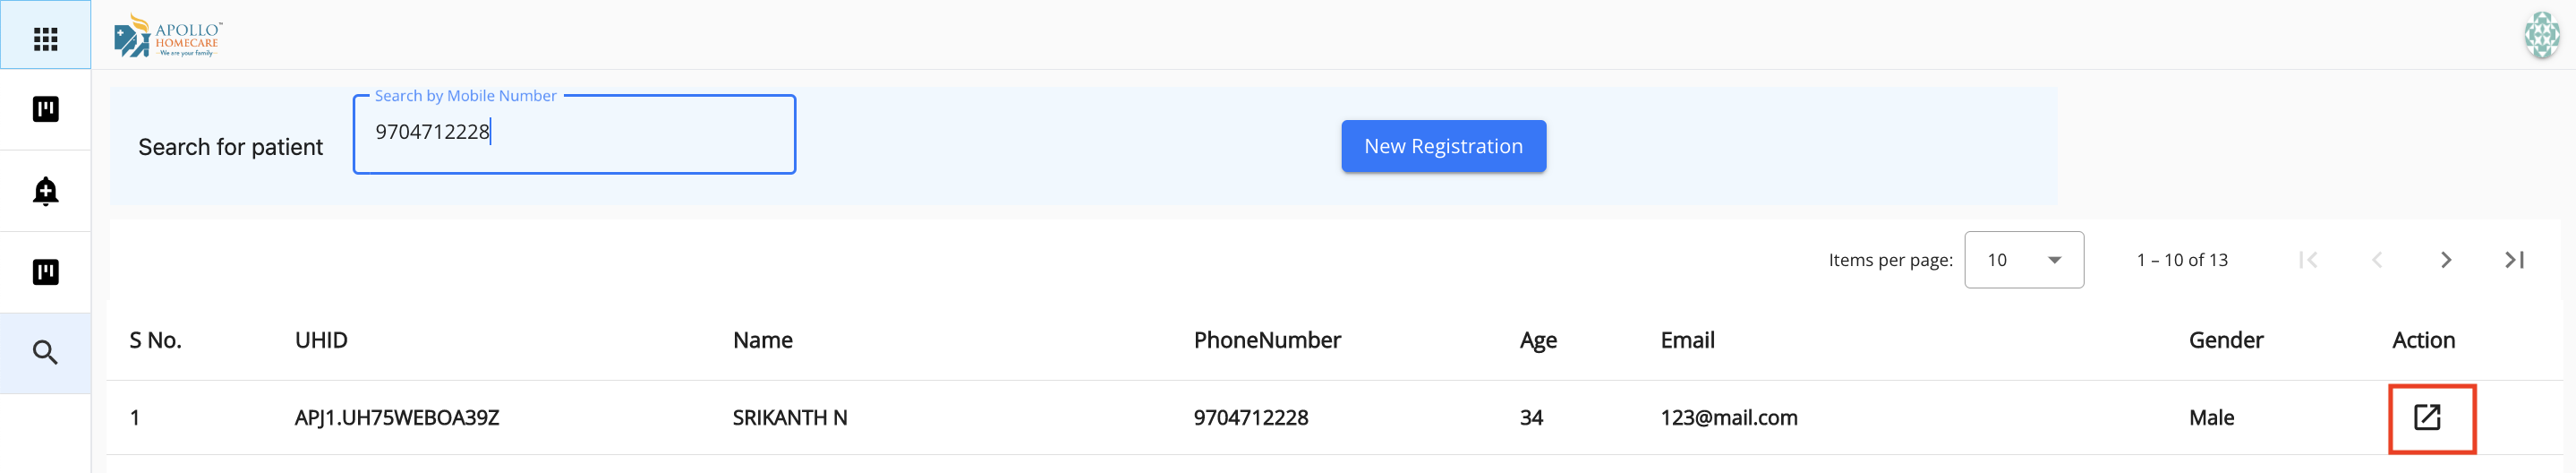Open the user profile avatar

coord(2541,35)
